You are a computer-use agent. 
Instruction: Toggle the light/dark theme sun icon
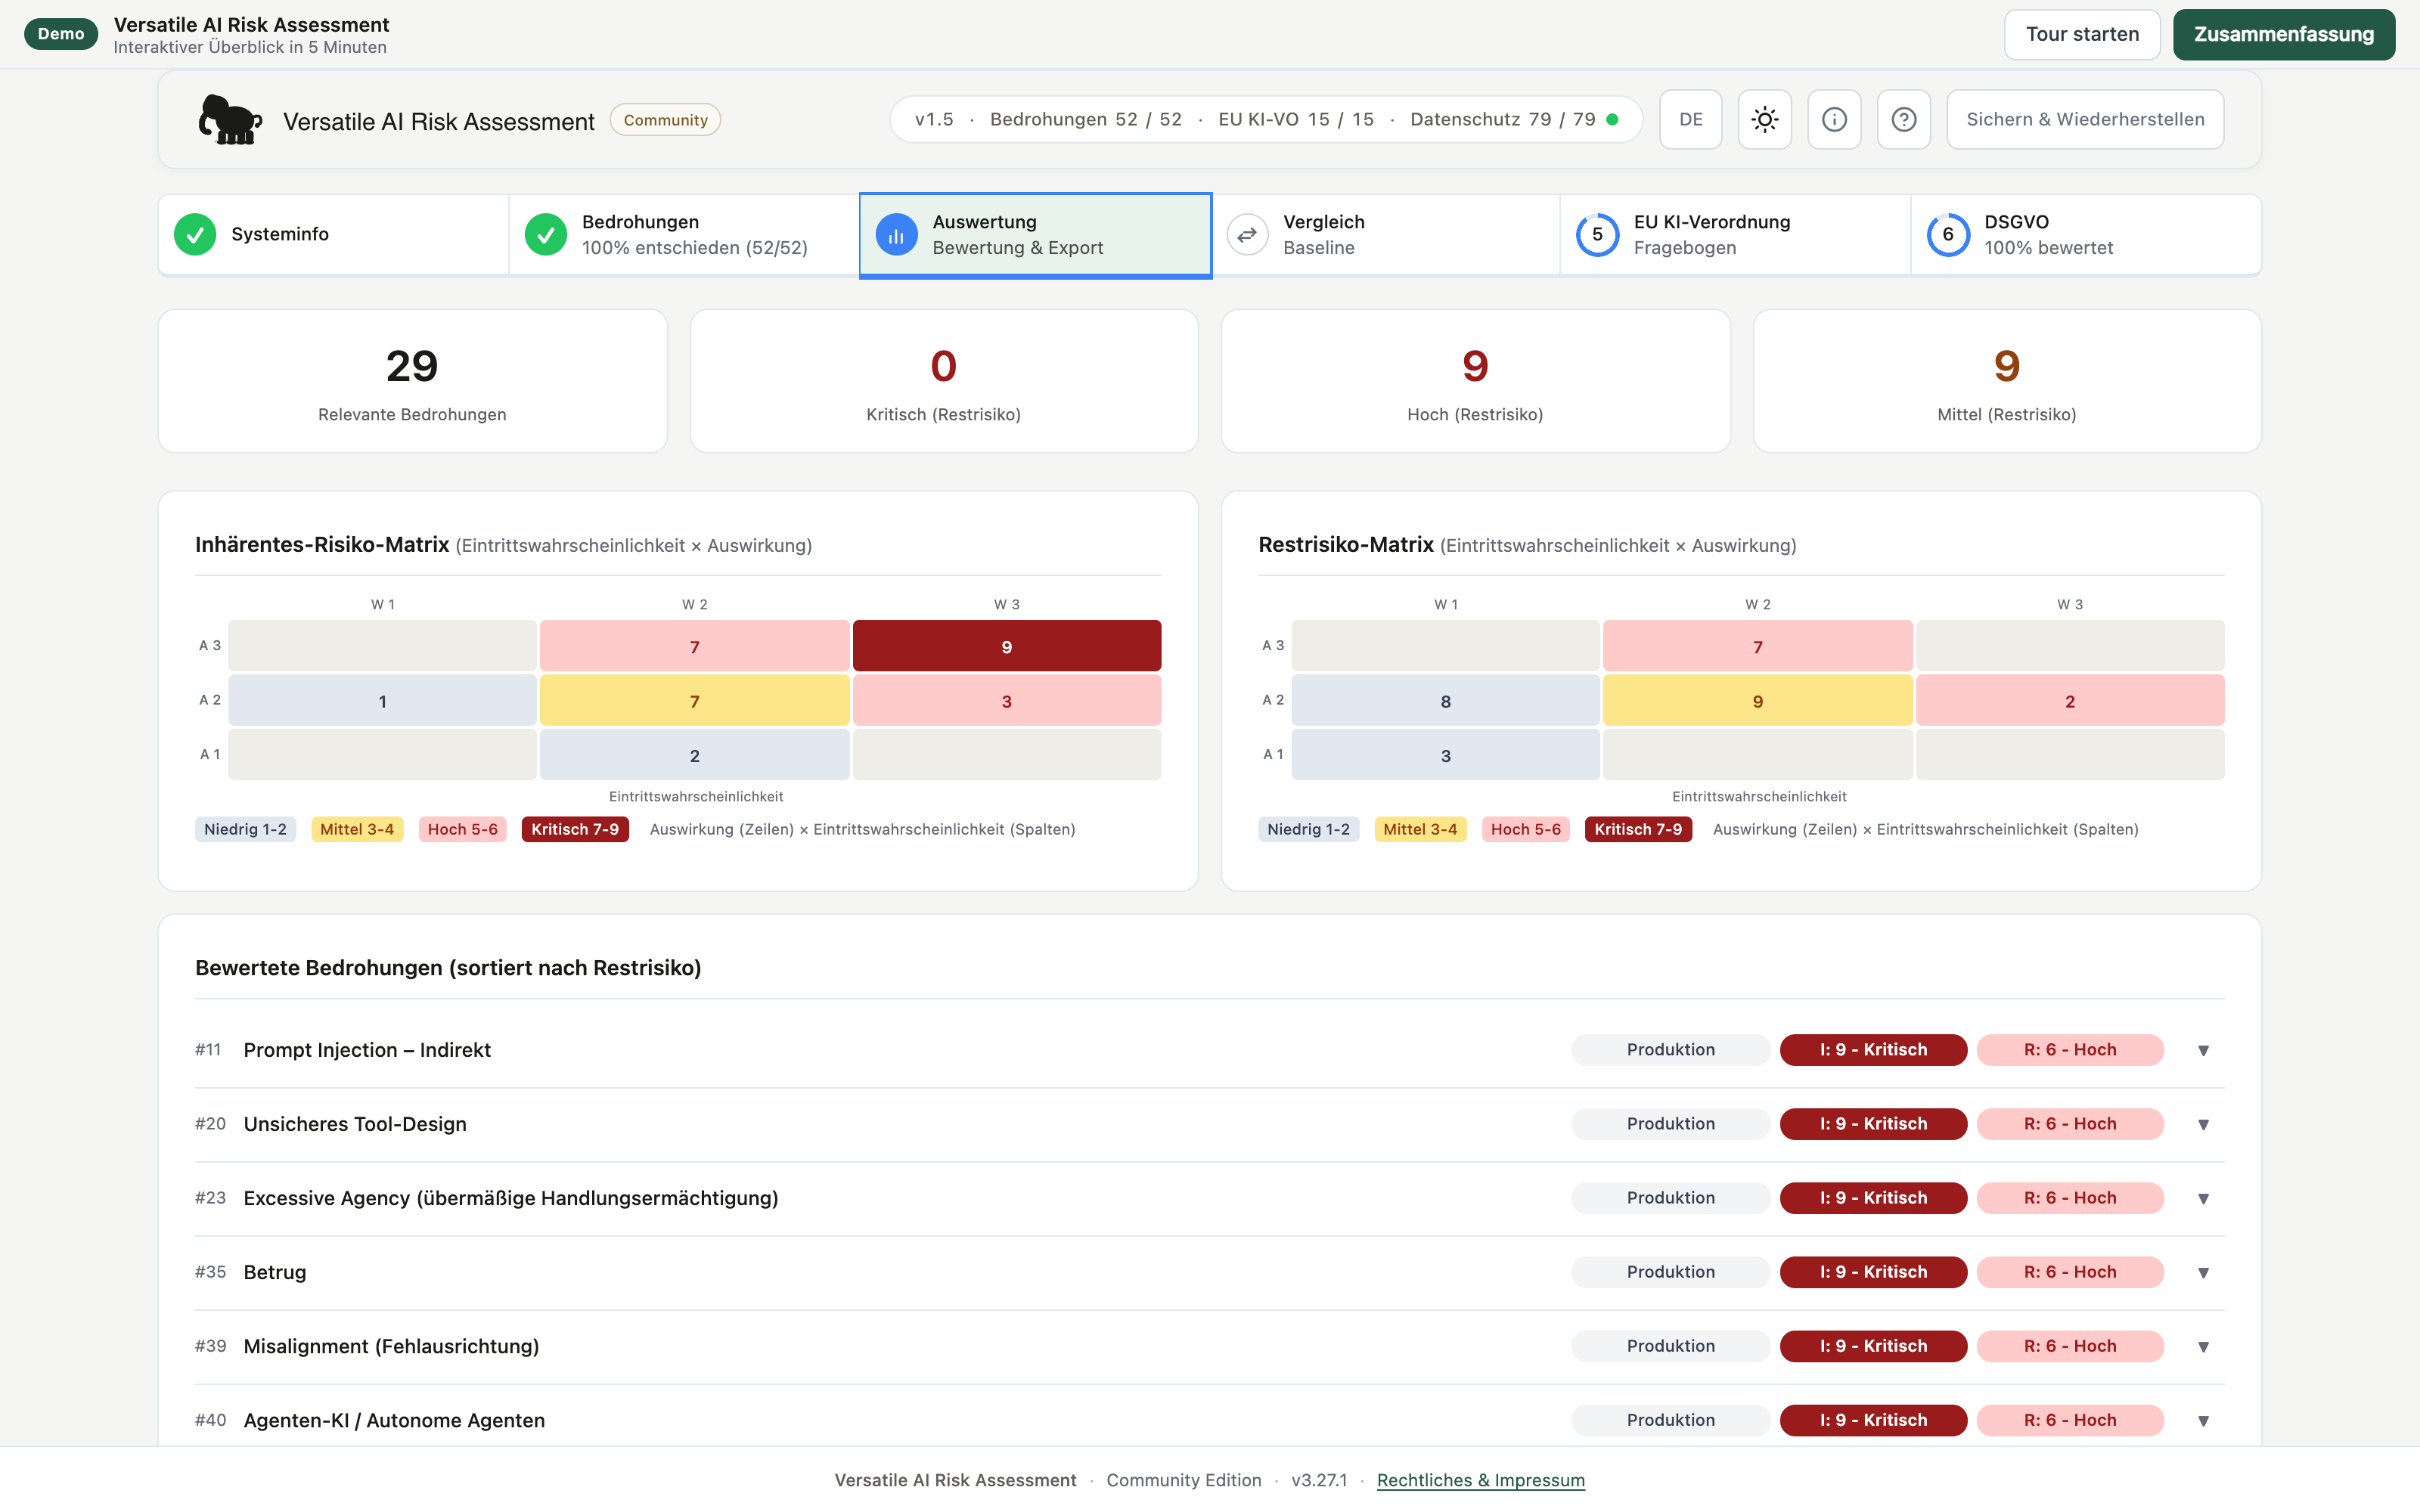[x=1764, y=120]
